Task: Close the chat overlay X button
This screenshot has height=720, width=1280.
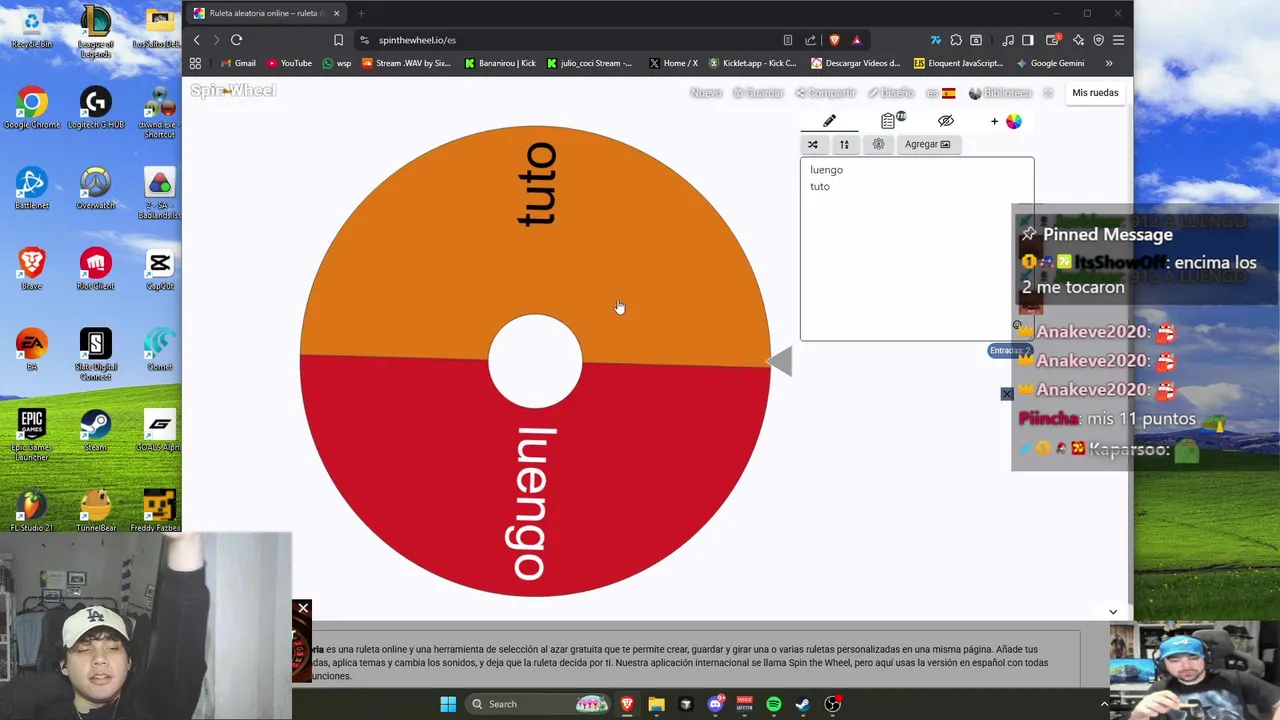Action: (x=1007, y=394)
